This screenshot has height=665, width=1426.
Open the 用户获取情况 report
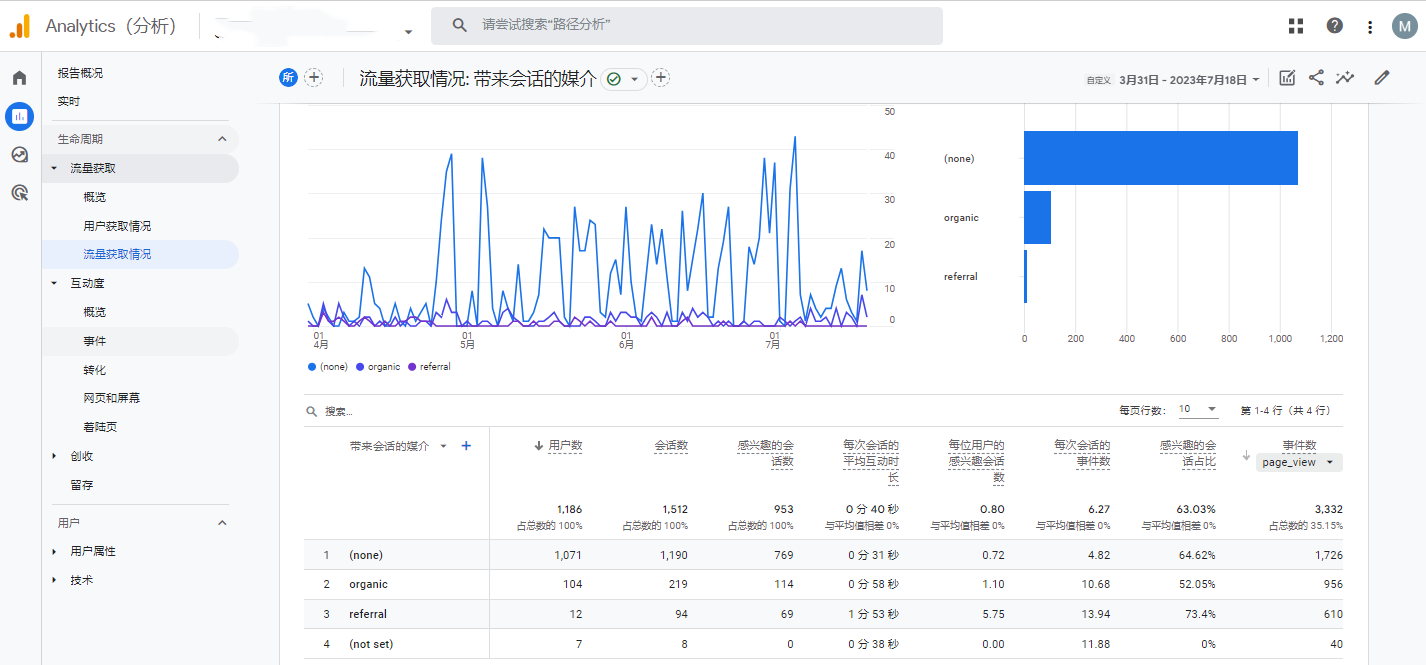tap(117, 226)
